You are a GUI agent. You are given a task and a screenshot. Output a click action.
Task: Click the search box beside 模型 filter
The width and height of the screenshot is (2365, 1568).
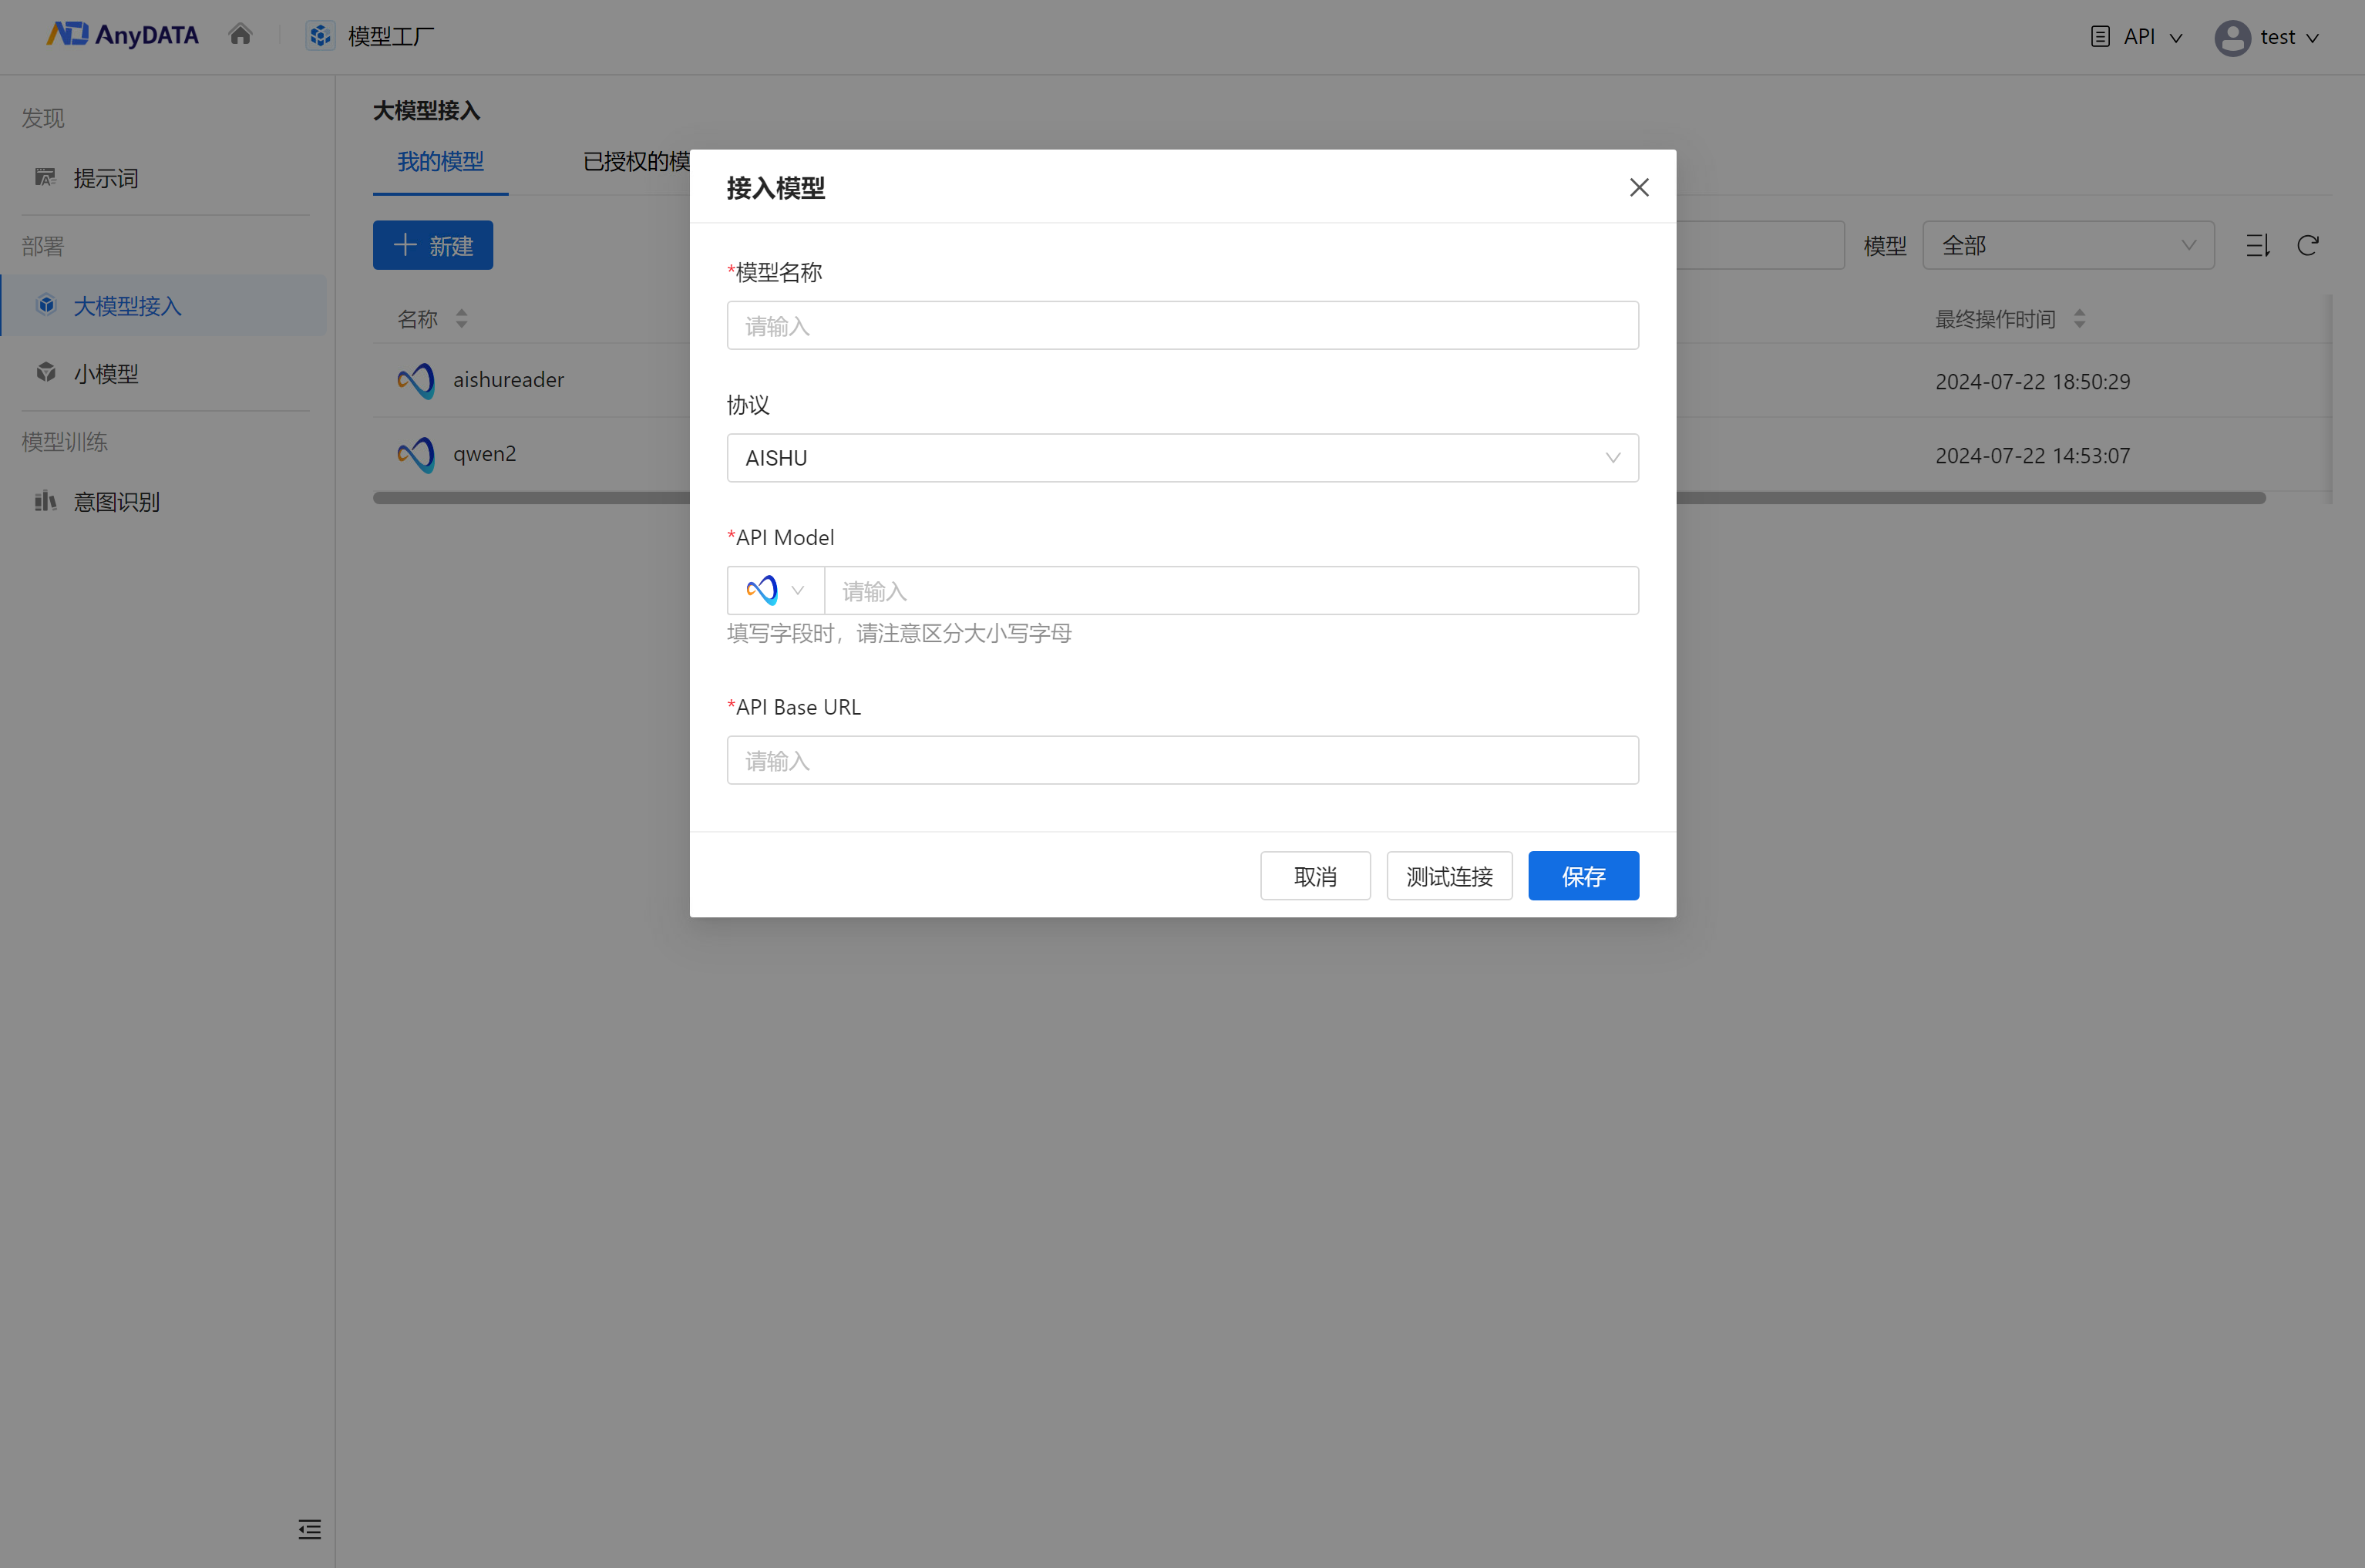point(1760,245)
